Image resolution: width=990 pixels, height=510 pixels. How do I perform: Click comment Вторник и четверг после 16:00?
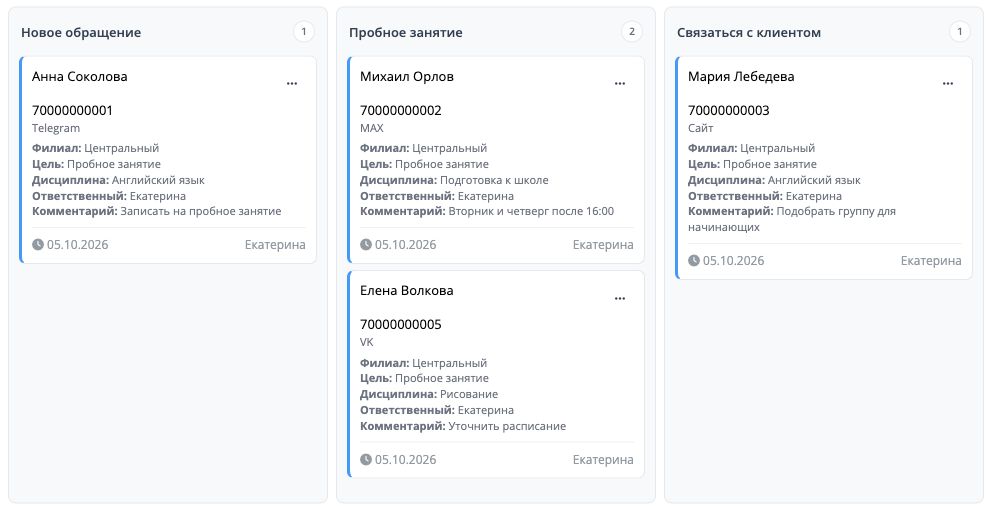point(531,211)
